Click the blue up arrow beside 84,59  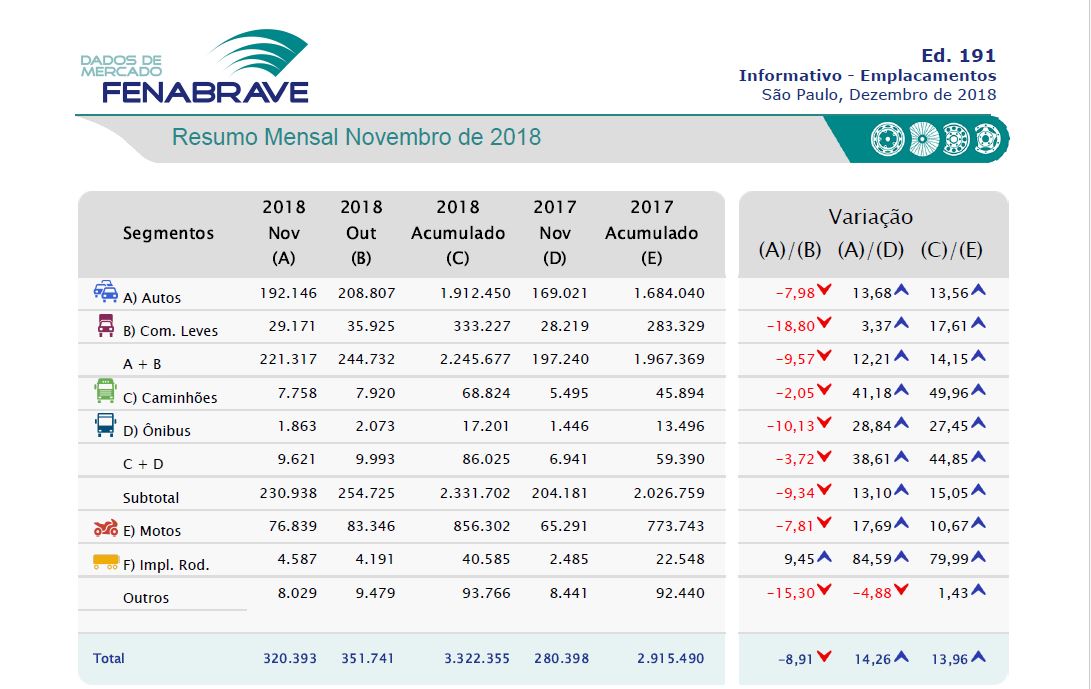point(901,556)
